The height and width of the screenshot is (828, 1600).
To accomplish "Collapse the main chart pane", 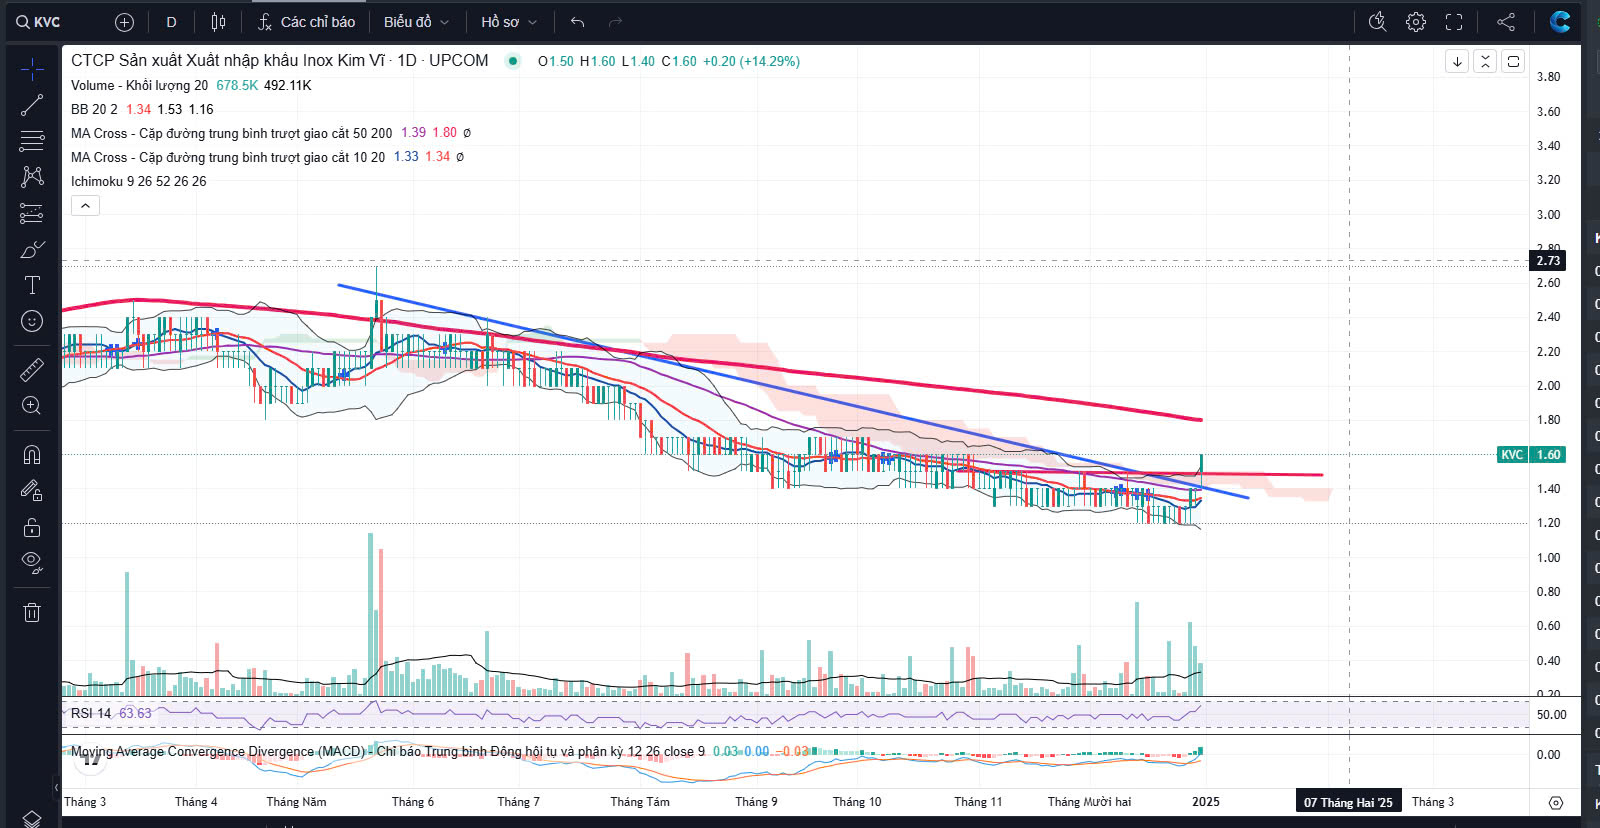I will click(x=1485, y=61).
